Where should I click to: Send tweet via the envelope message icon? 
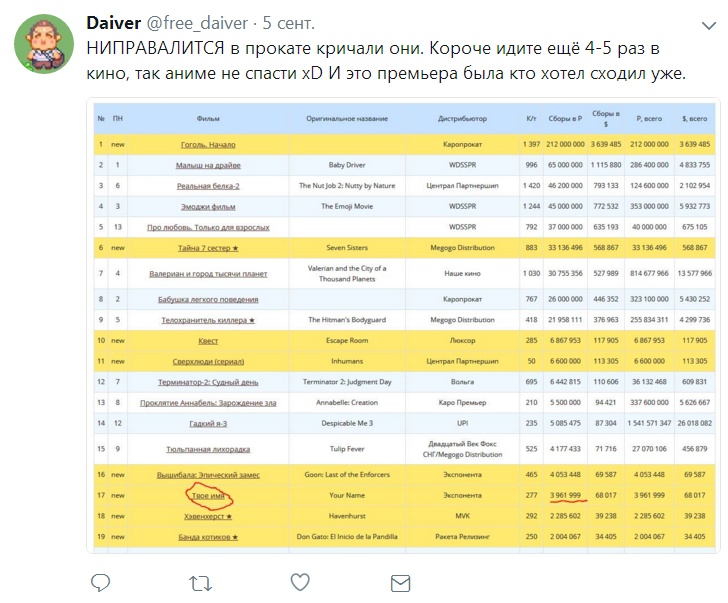(x=401, y=583)
